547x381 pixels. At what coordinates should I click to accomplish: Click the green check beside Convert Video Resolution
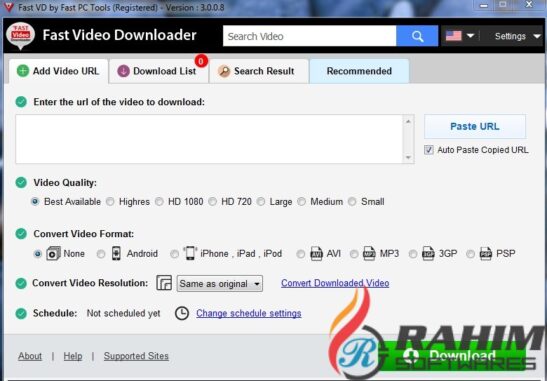[21, 283]
